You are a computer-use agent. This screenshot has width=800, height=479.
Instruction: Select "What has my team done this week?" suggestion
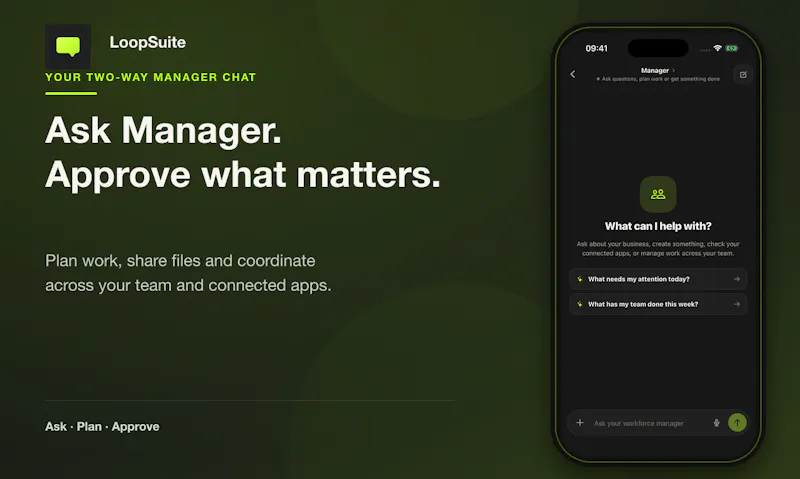(x=658, y=304)
